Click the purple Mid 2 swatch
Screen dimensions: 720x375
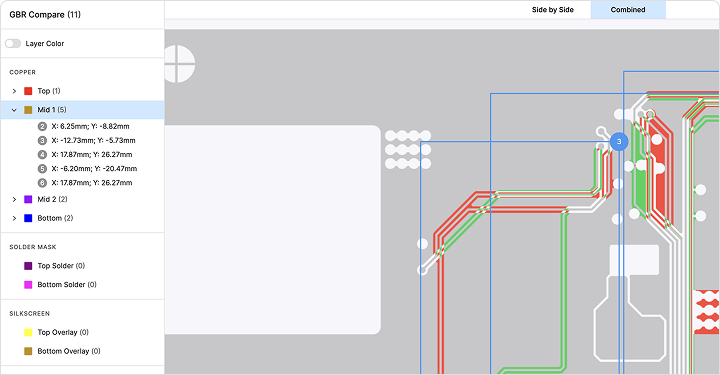(28, 199)
